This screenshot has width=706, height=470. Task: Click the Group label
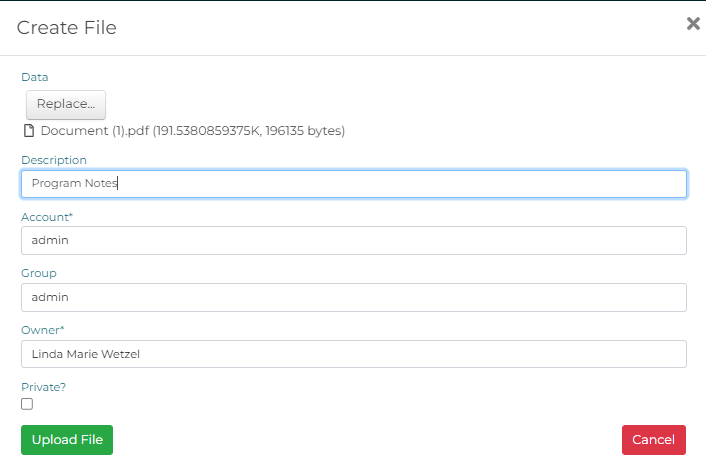39,273
